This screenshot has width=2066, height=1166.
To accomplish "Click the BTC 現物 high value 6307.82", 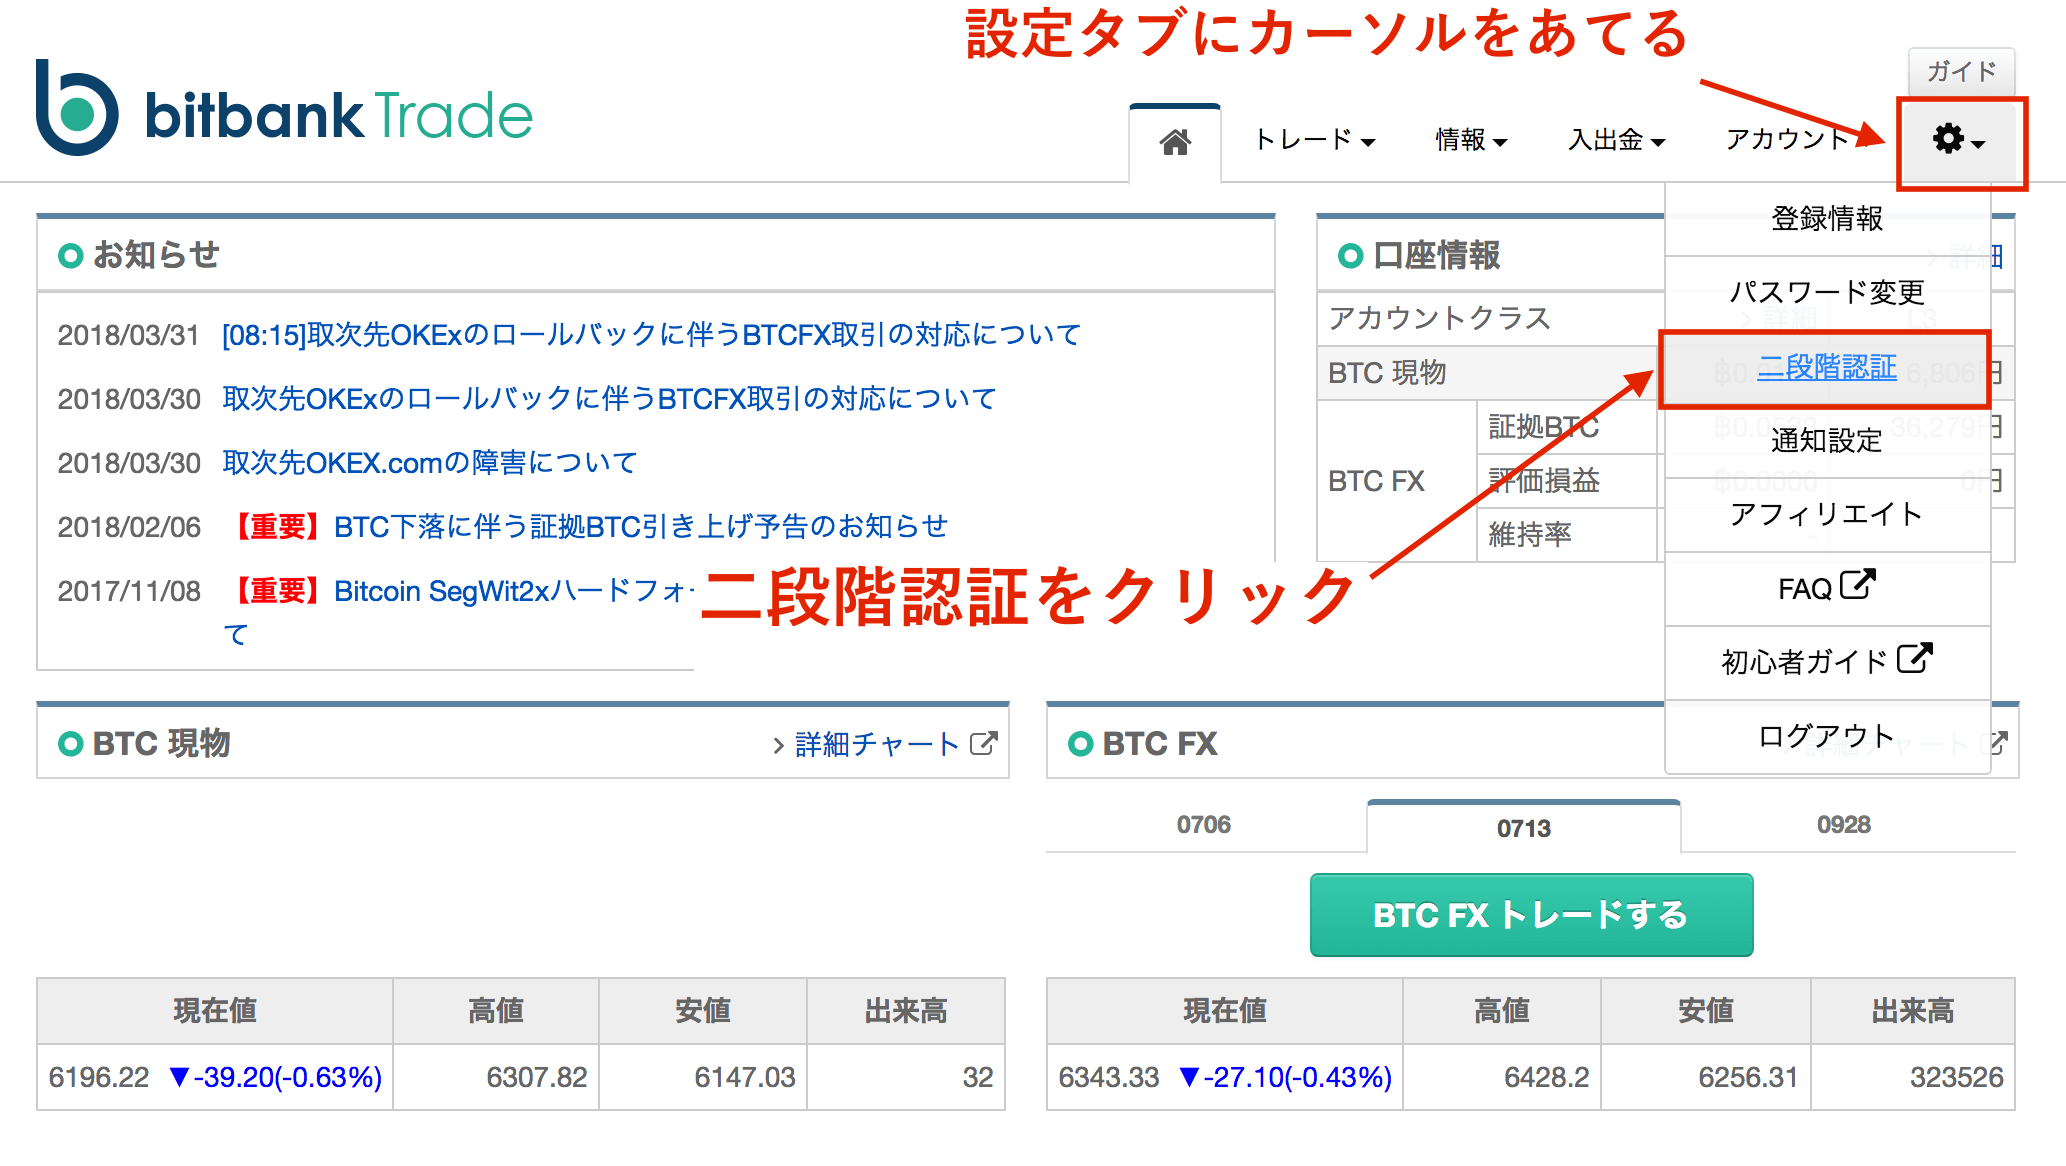I will 537,1077.
